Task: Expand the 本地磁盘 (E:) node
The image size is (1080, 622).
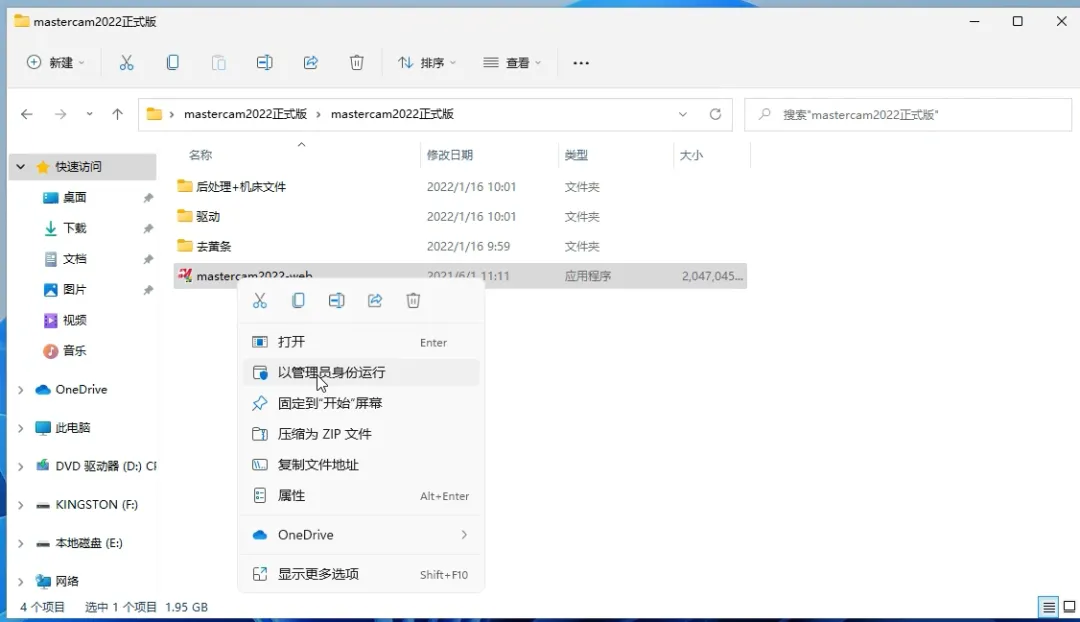Action: [x=21, y=543]
